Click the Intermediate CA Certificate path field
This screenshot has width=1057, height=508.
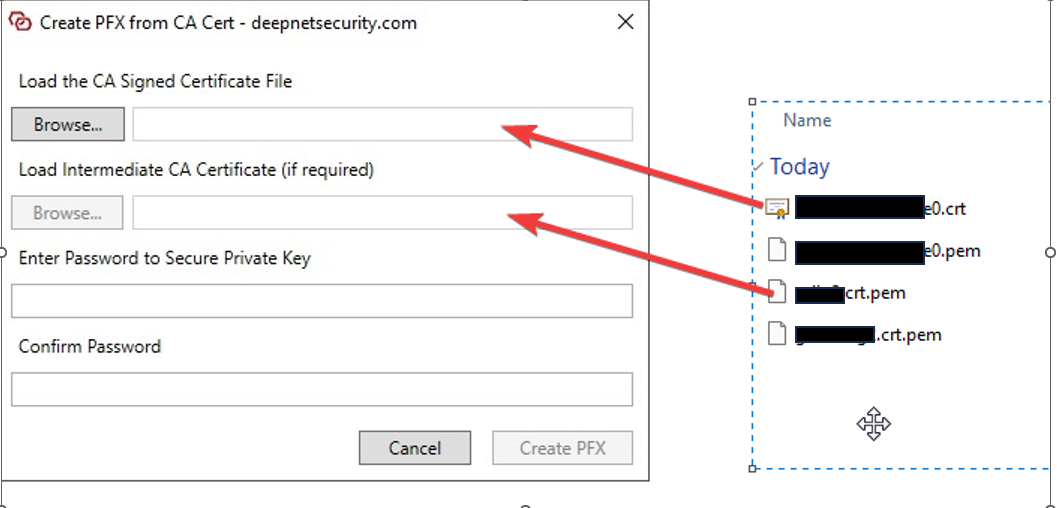(382, 213)
